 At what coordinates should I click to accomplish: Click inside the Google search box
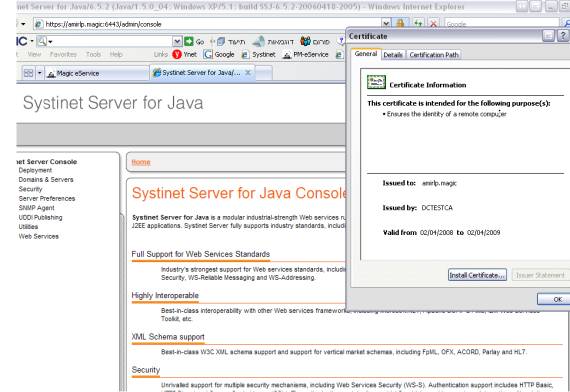coord(501,24)
